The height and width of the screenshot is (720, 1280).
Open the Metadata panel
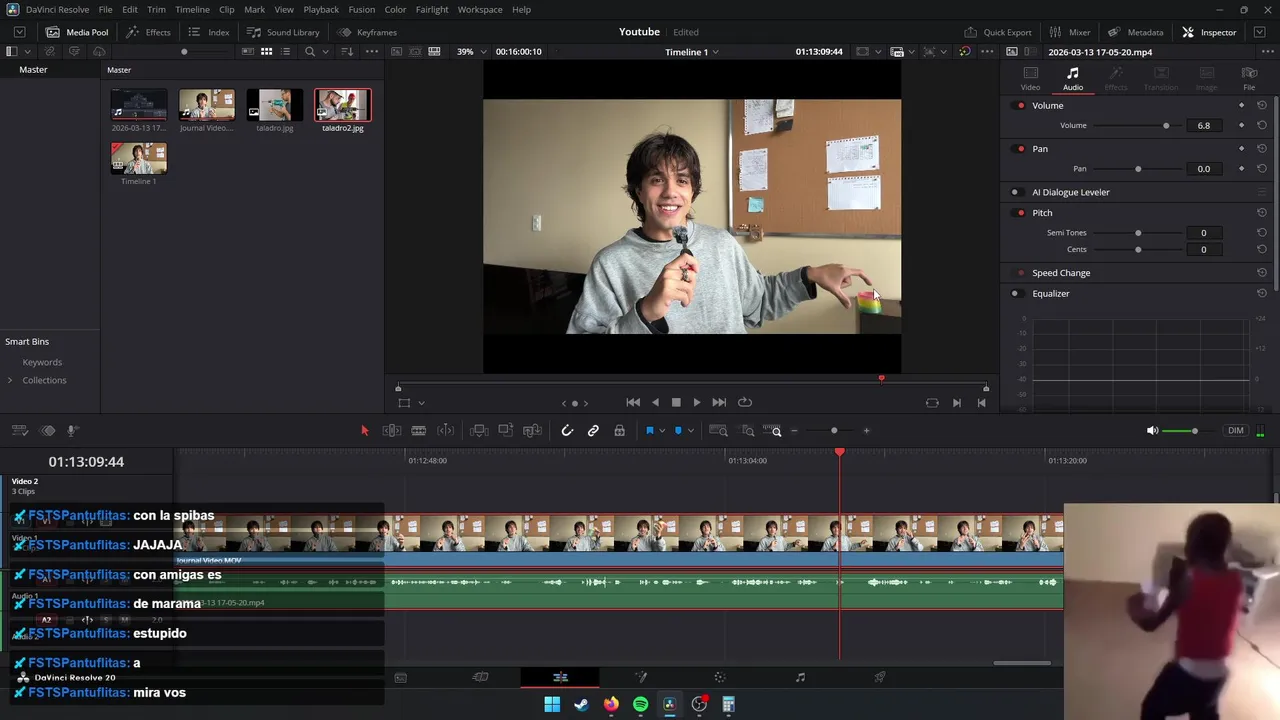coord(1135,32)
